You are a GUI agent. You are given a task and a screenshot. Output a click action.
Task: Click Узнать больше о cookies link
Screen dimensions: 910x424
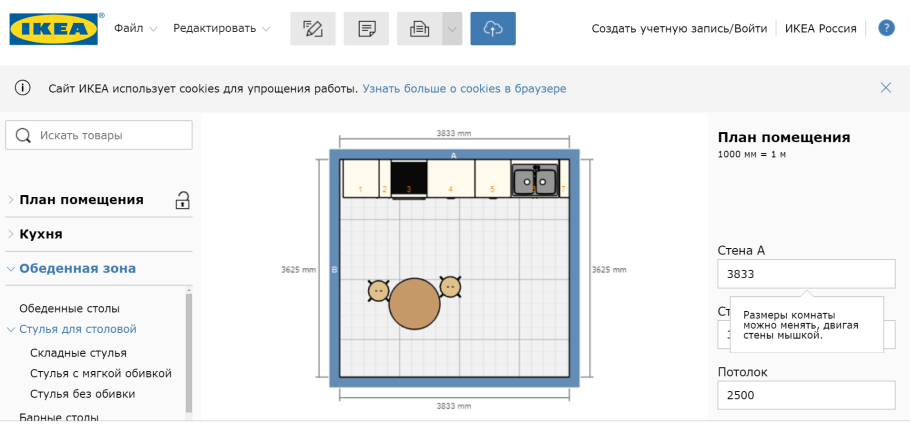coord(464,88)
